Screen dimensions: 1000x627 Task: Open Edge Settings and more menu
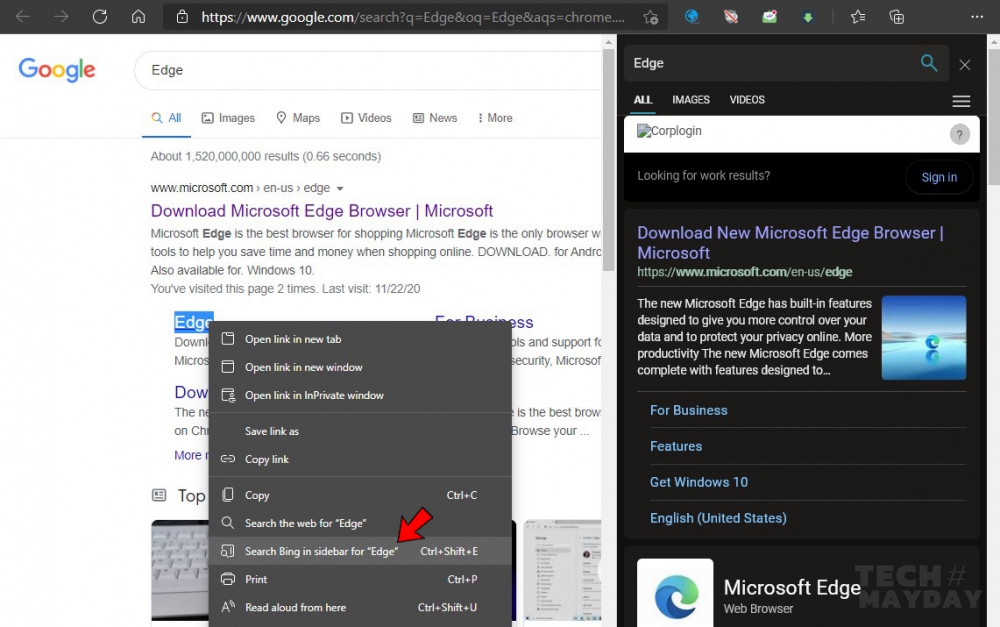click(976, 17)
